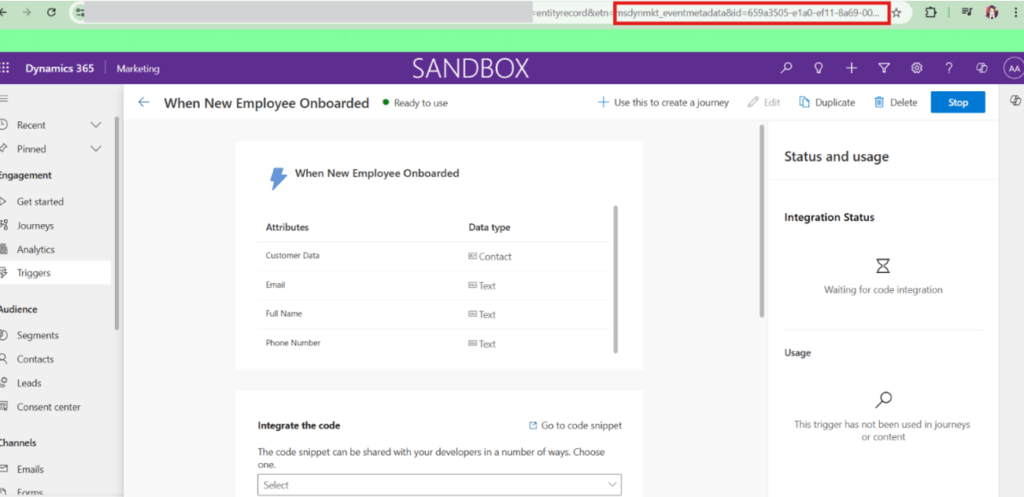Click the help question mark icon
Screen dimensions: 1024x497
pyautogui.click(x=949, y=68)
